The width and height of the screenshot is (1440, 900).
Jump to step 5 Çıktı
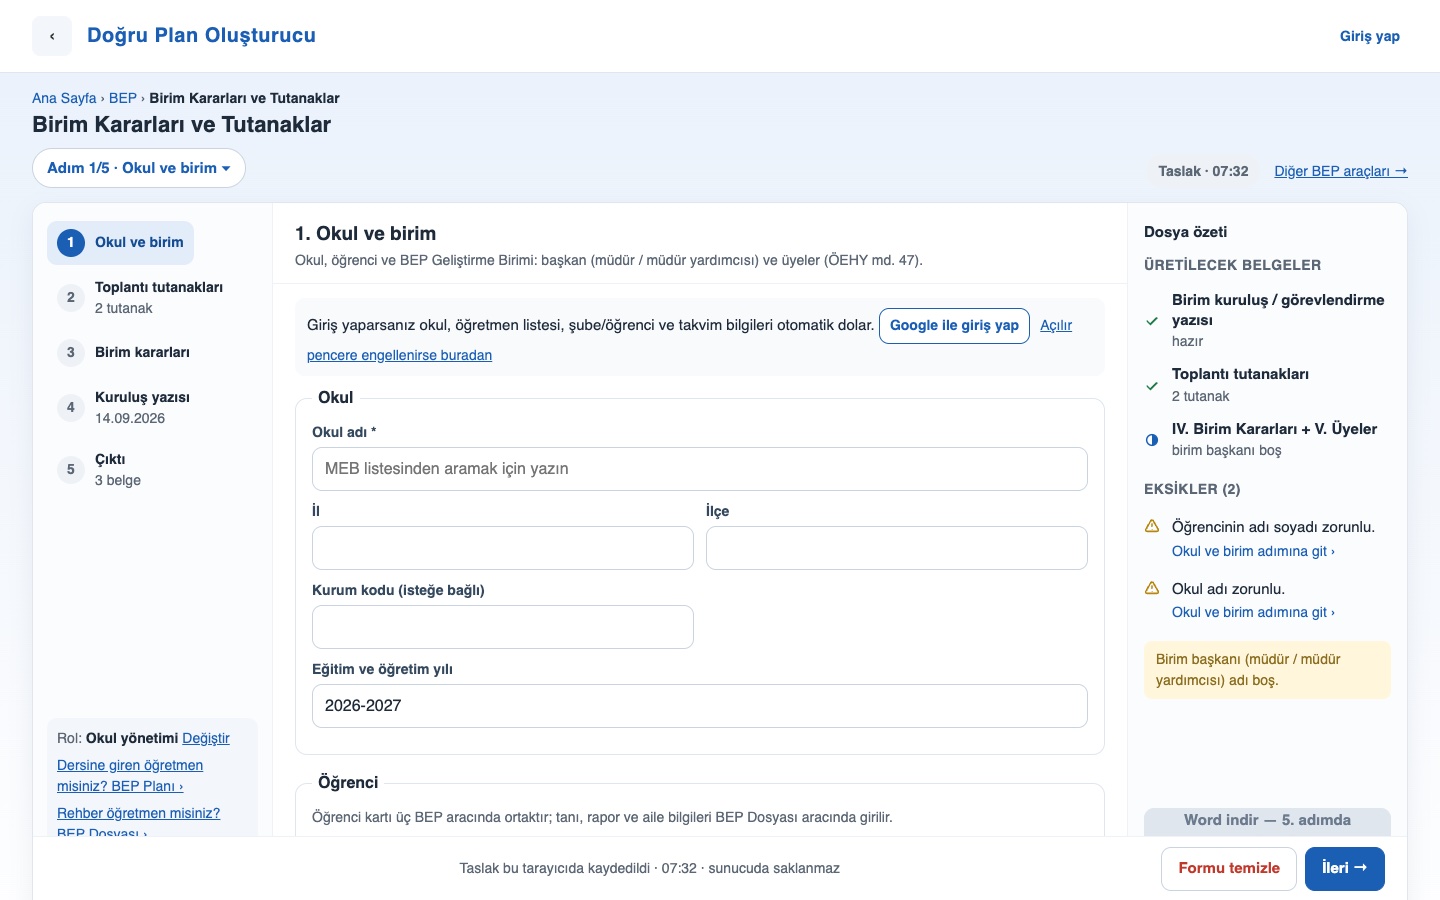pyautogui.click(x=100, y=469)
